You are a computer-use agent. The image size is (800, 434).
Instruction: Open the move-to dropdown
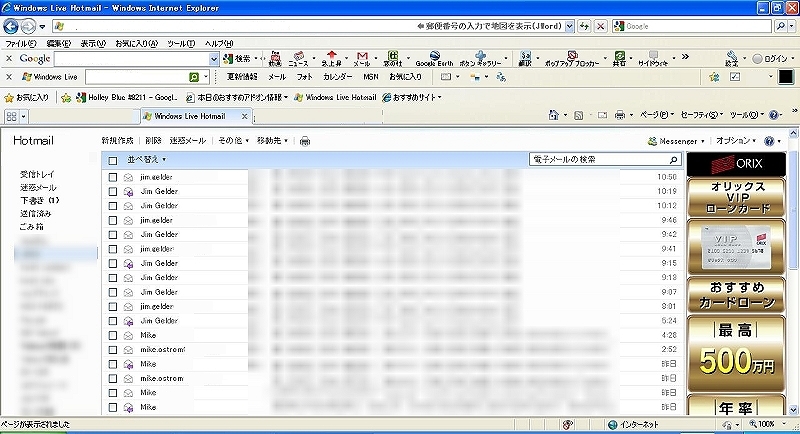tap(272, 141)
